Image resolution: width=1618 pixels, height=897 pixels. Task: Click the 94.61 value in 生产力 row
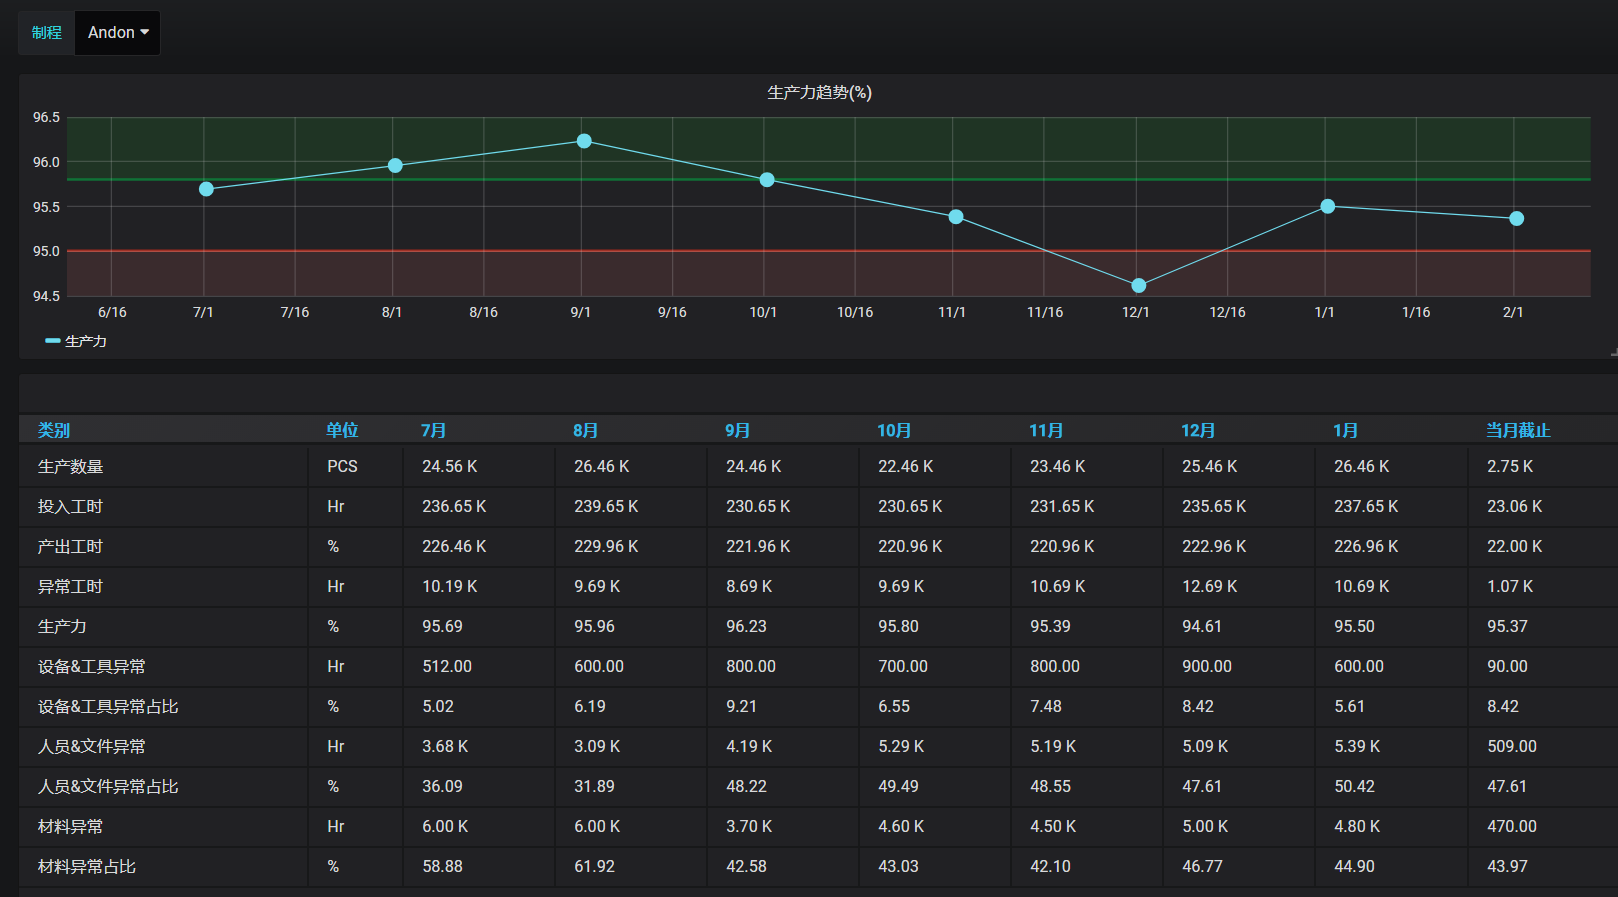(x=1201, y=627)
